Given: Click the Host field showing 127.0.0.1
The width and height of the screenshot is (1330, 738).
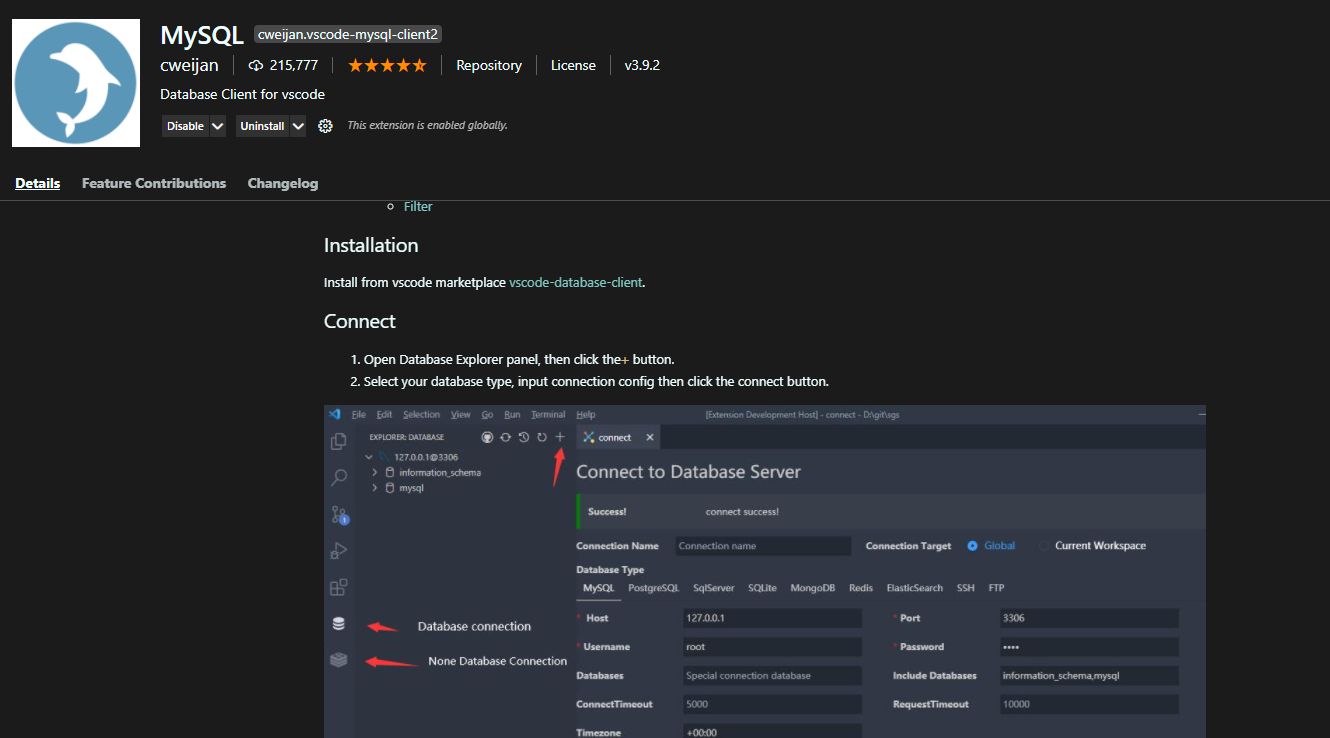Looking at the screenshot, I should coord(771,618).
